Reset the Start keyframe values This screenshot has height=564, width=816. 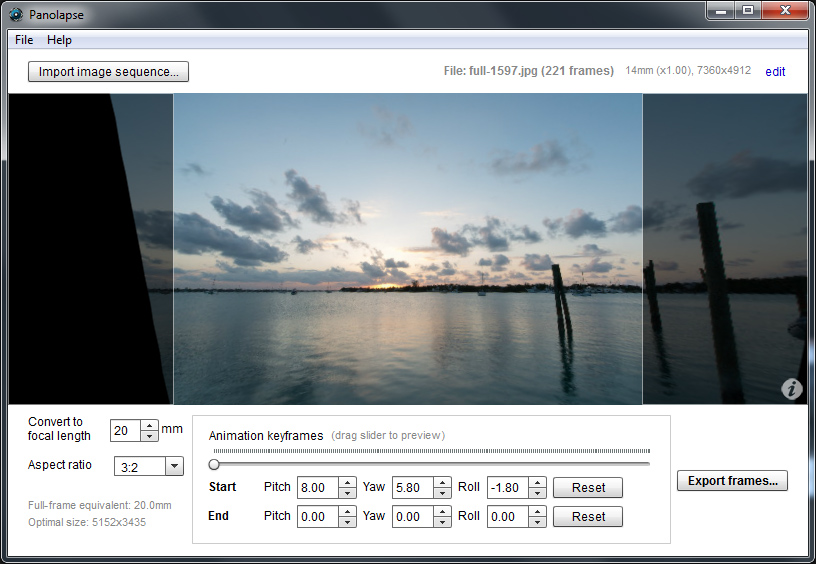[588, 488]
